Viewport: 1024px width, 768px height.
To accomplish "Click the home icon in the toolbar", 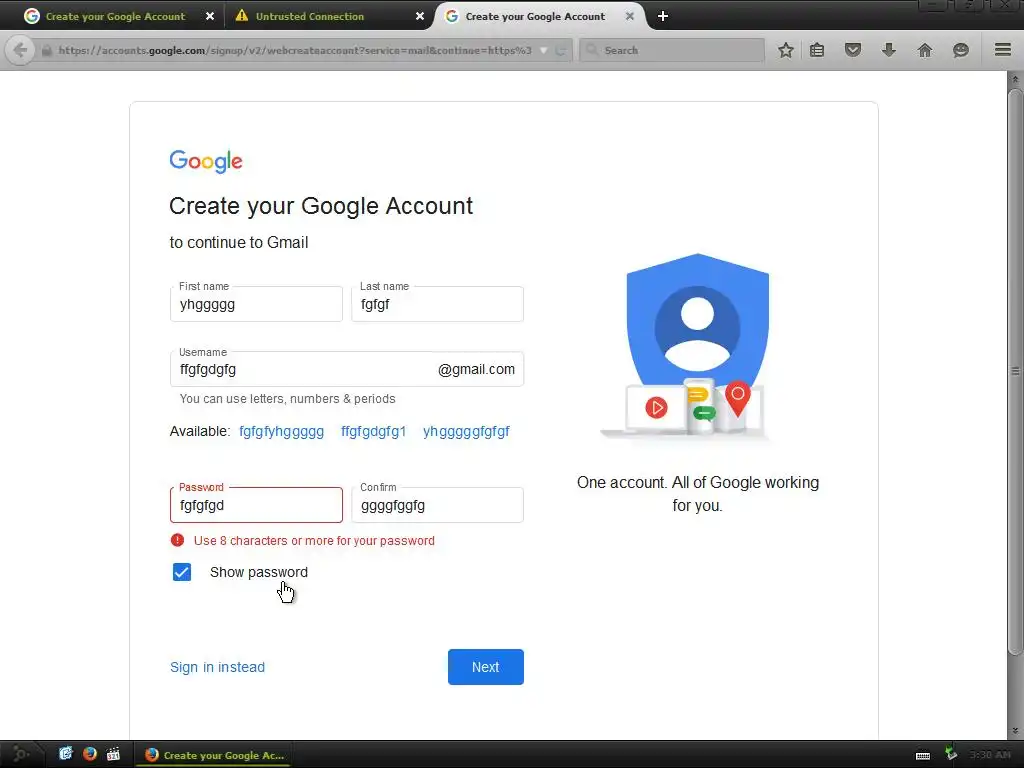I will pos(925,50).
